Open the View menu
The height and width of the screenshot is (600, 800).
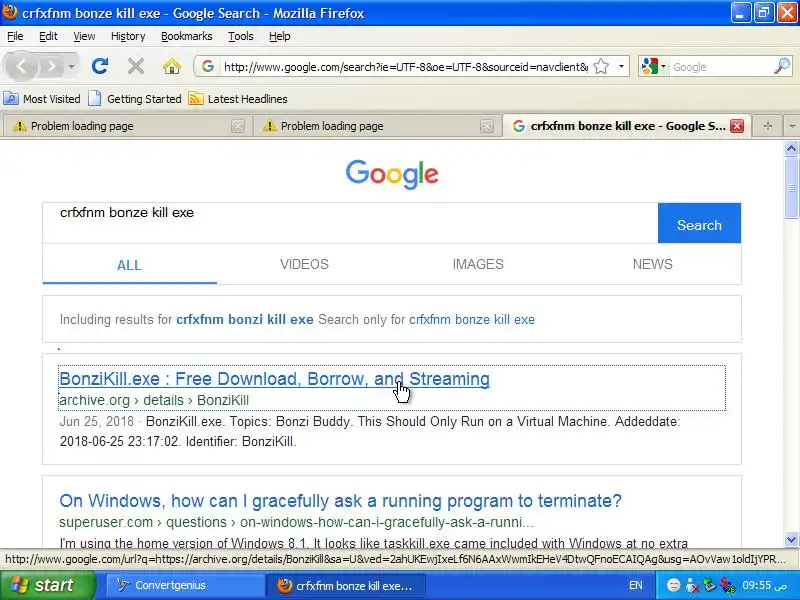point(84,36)
